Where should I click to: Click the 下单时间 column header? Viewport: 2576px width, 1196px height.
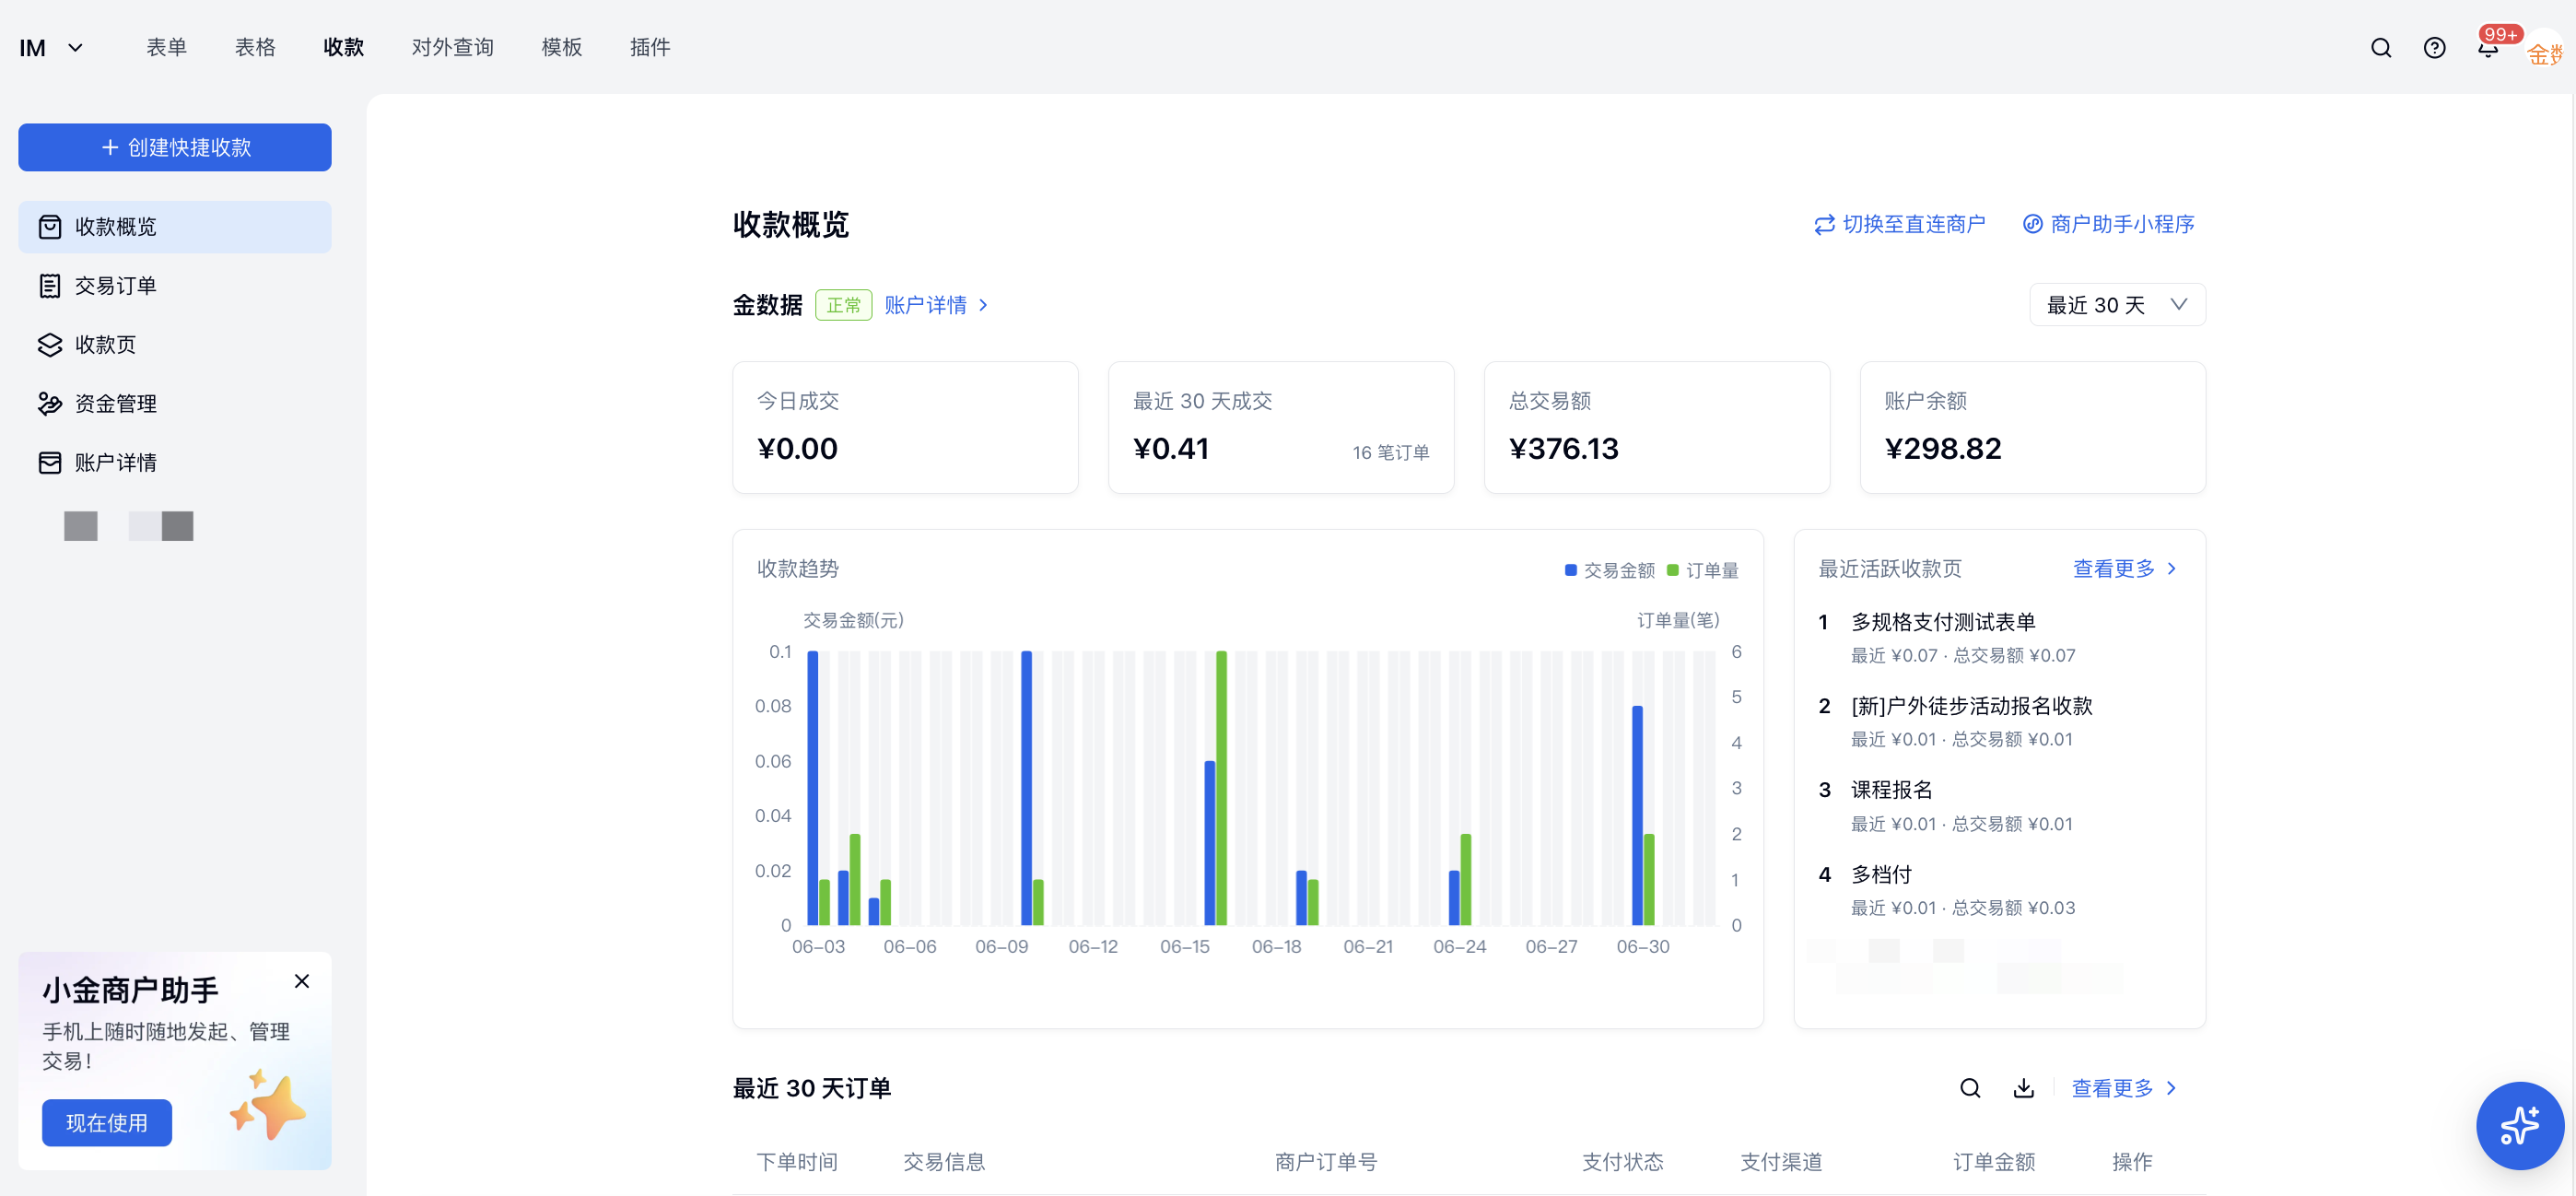click(797, 1162)
